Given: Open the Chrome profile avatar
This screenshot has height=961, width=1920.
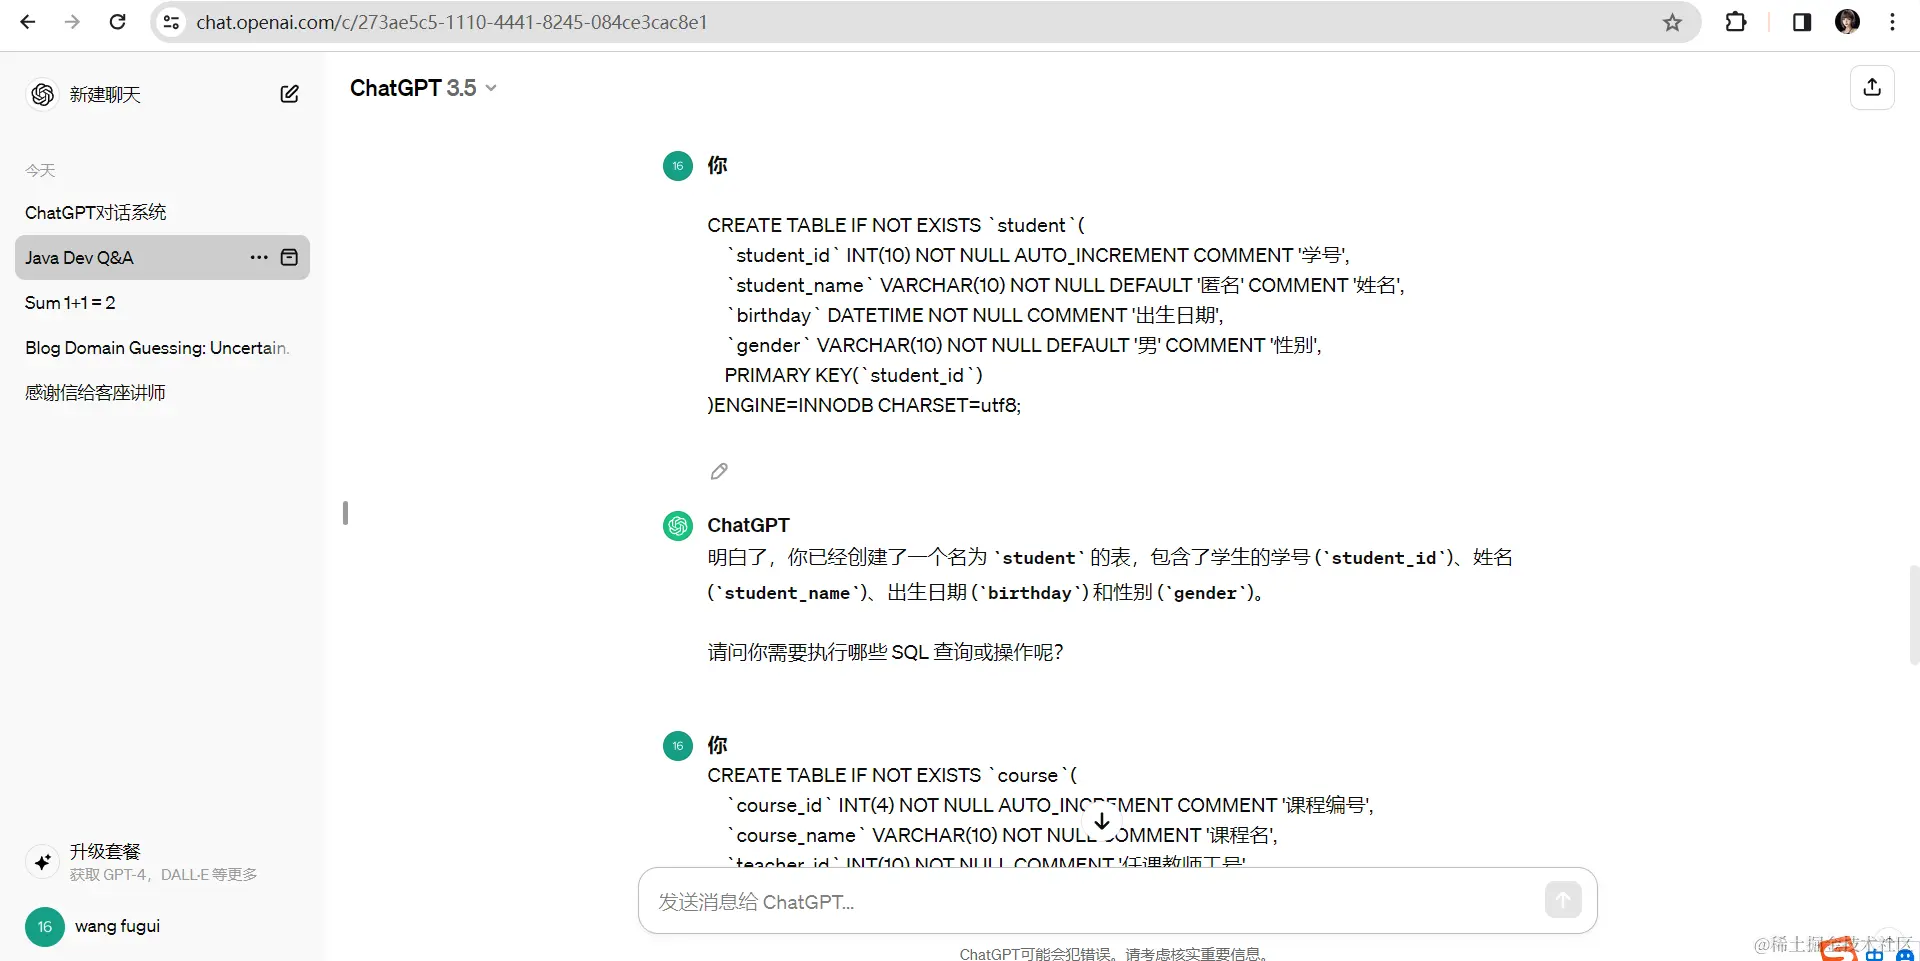Looking at the screenshot, I should click(1848, 22).
